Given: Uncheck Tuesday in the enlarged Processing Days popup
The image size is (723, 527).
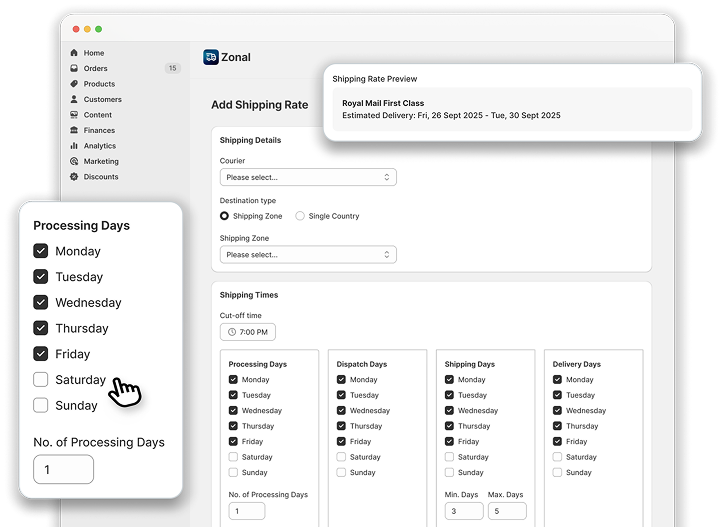Looking at the screenshot, I should [41, 277].
